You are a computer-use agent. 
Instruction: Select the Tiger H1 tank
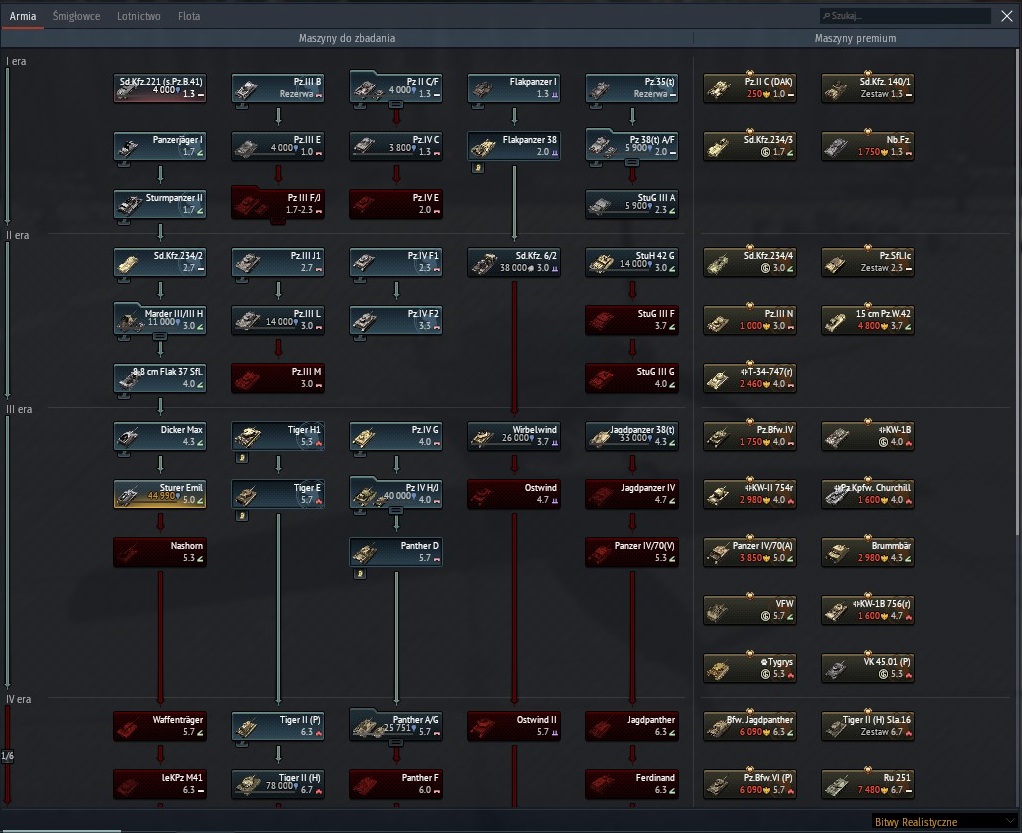(x=278, y=436)
